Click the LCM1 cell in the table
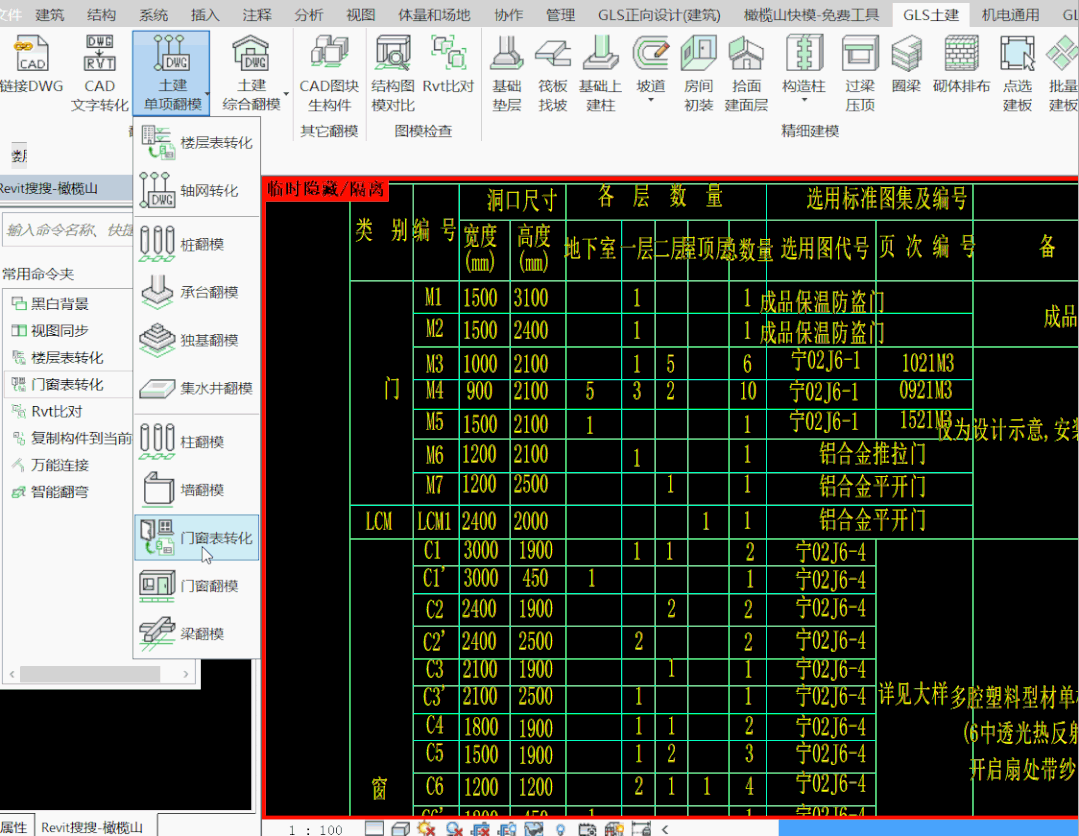 pyautogui.click(x=434, y=521)
